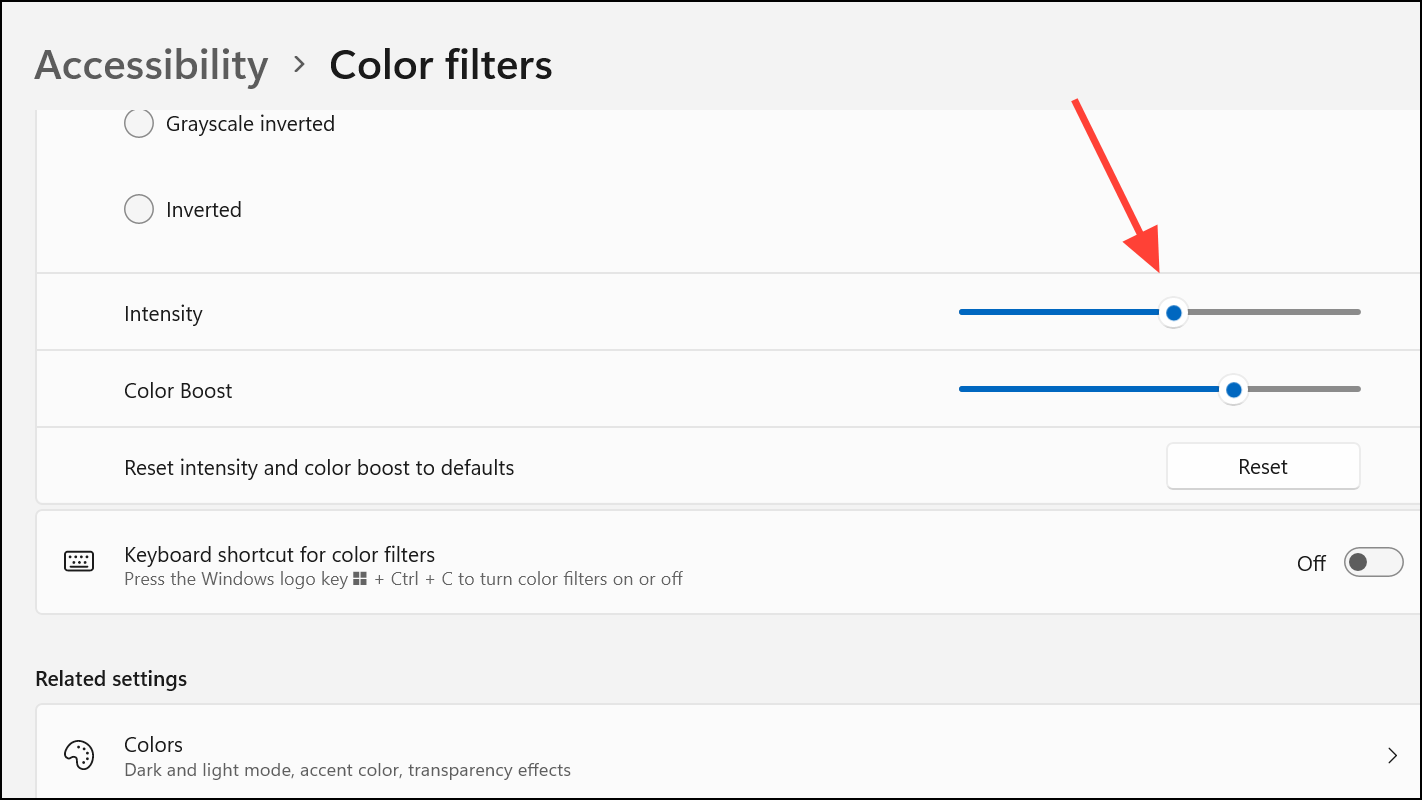Click the Windows logo icon in the shortcut description

point(360,579)
